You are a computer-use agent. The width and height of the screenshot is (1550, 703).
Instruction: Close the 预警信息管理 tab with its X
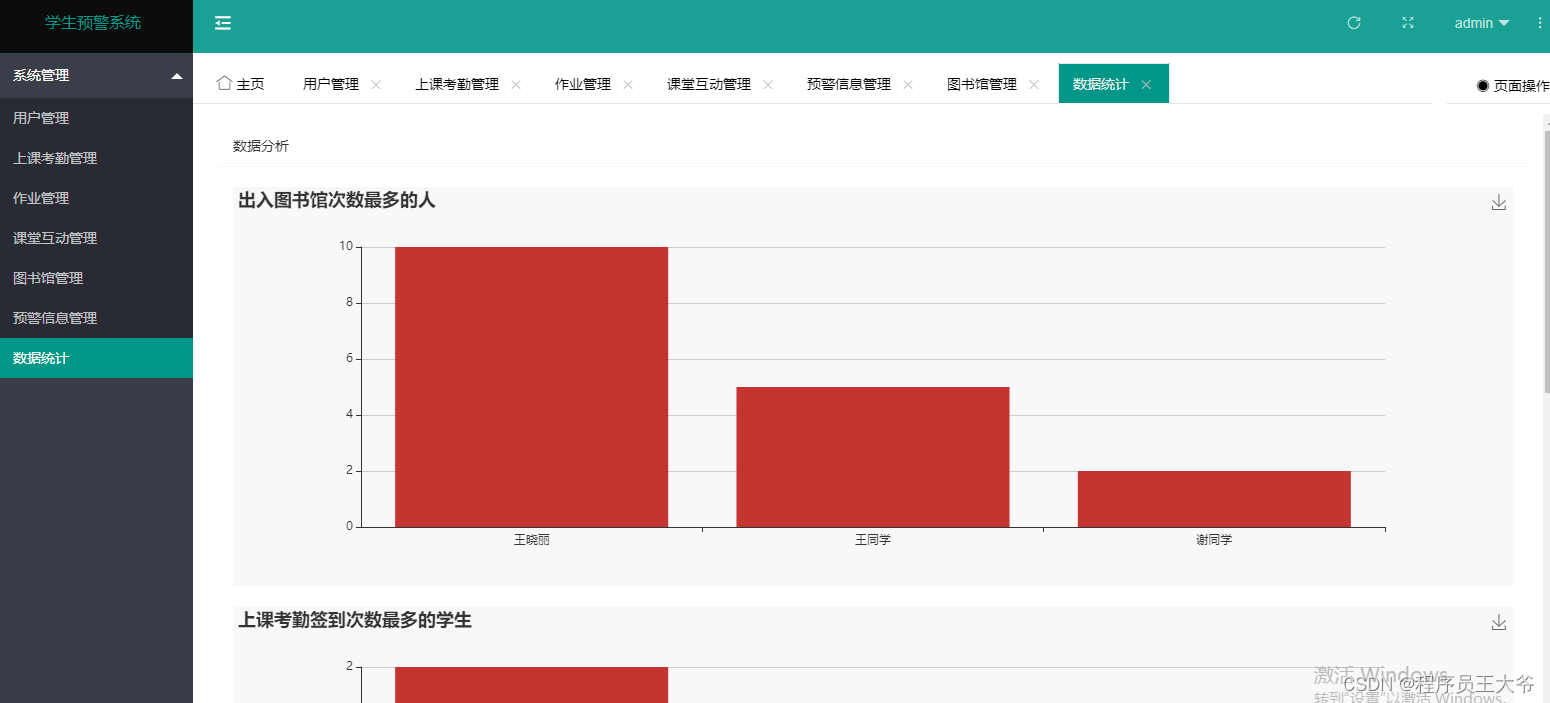coord(908,85)
